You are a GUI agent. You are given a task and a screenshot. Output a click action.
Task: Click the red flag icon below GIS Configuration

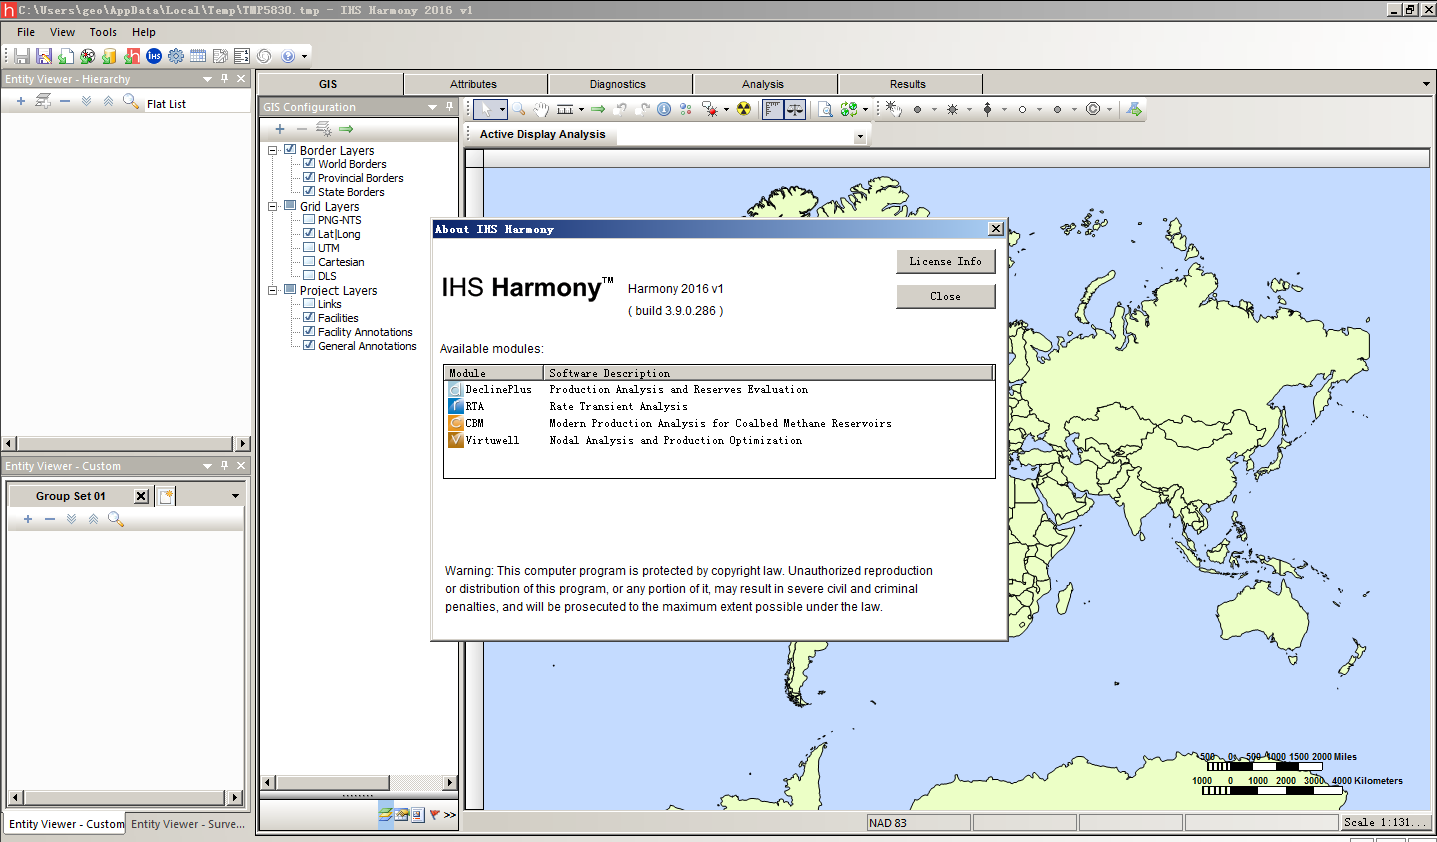(x=434, y=815)
